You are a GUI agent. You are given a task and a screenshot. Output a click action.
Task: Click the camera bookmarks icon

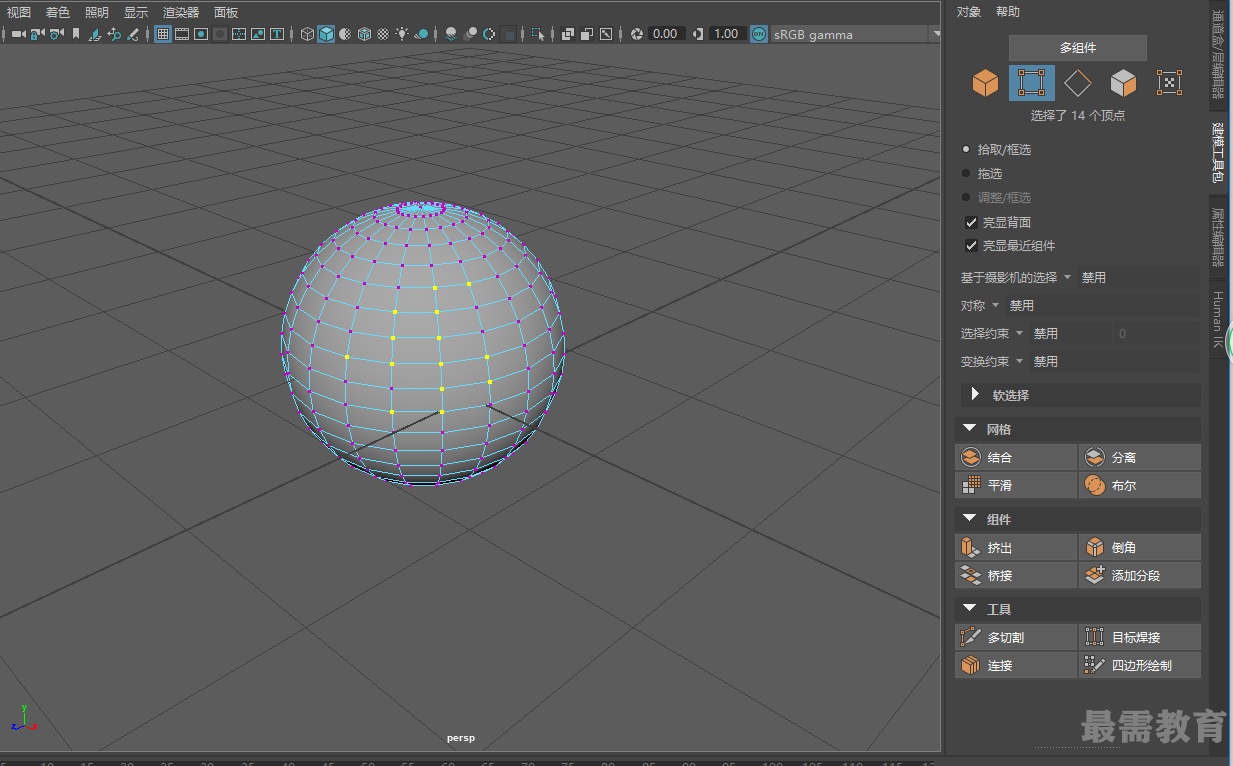(75, 34)
